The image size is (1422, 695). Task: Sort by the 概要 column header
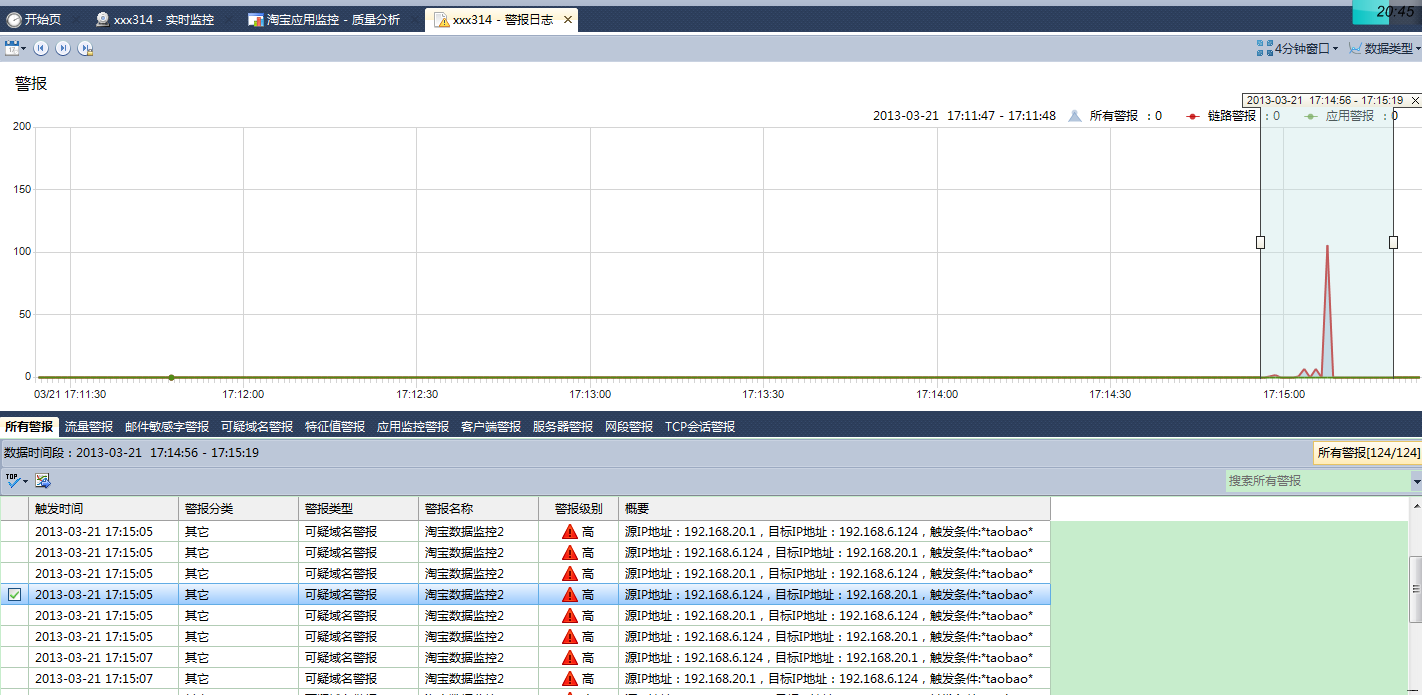[x=835, y=509]
